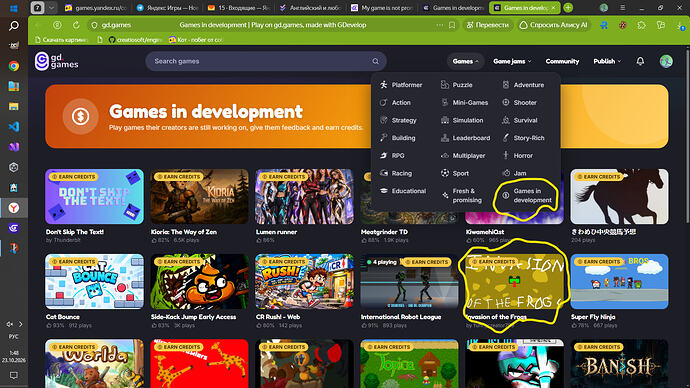The width and height of the screenshot is (690, 388).
Task: Open Windows search on taskbar
Action: click(14, 26)
